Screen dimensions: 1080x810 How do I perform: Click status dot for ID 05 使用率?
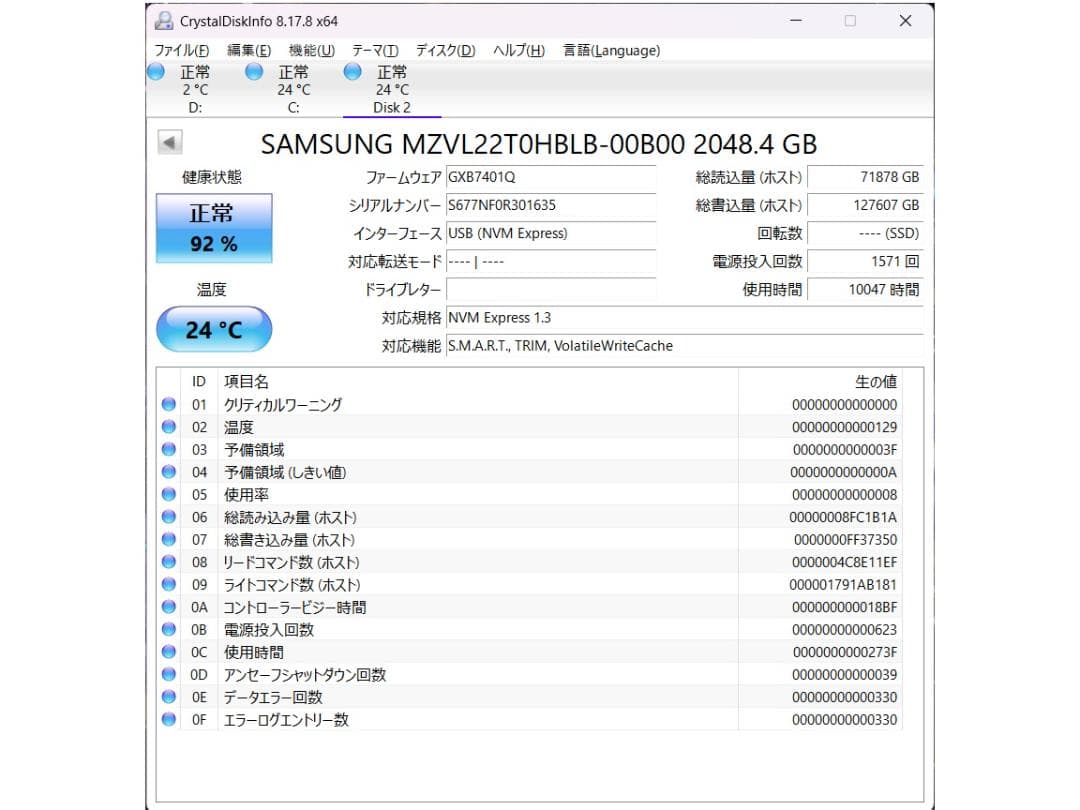click(169, 495)
